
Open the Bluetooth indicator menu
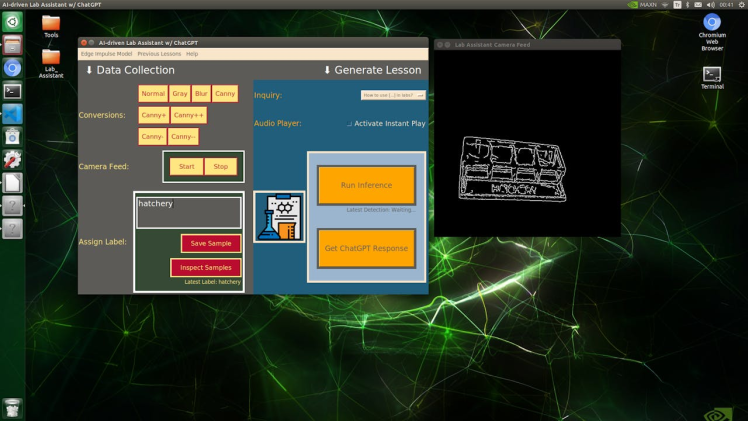click(x=687, y=5)
